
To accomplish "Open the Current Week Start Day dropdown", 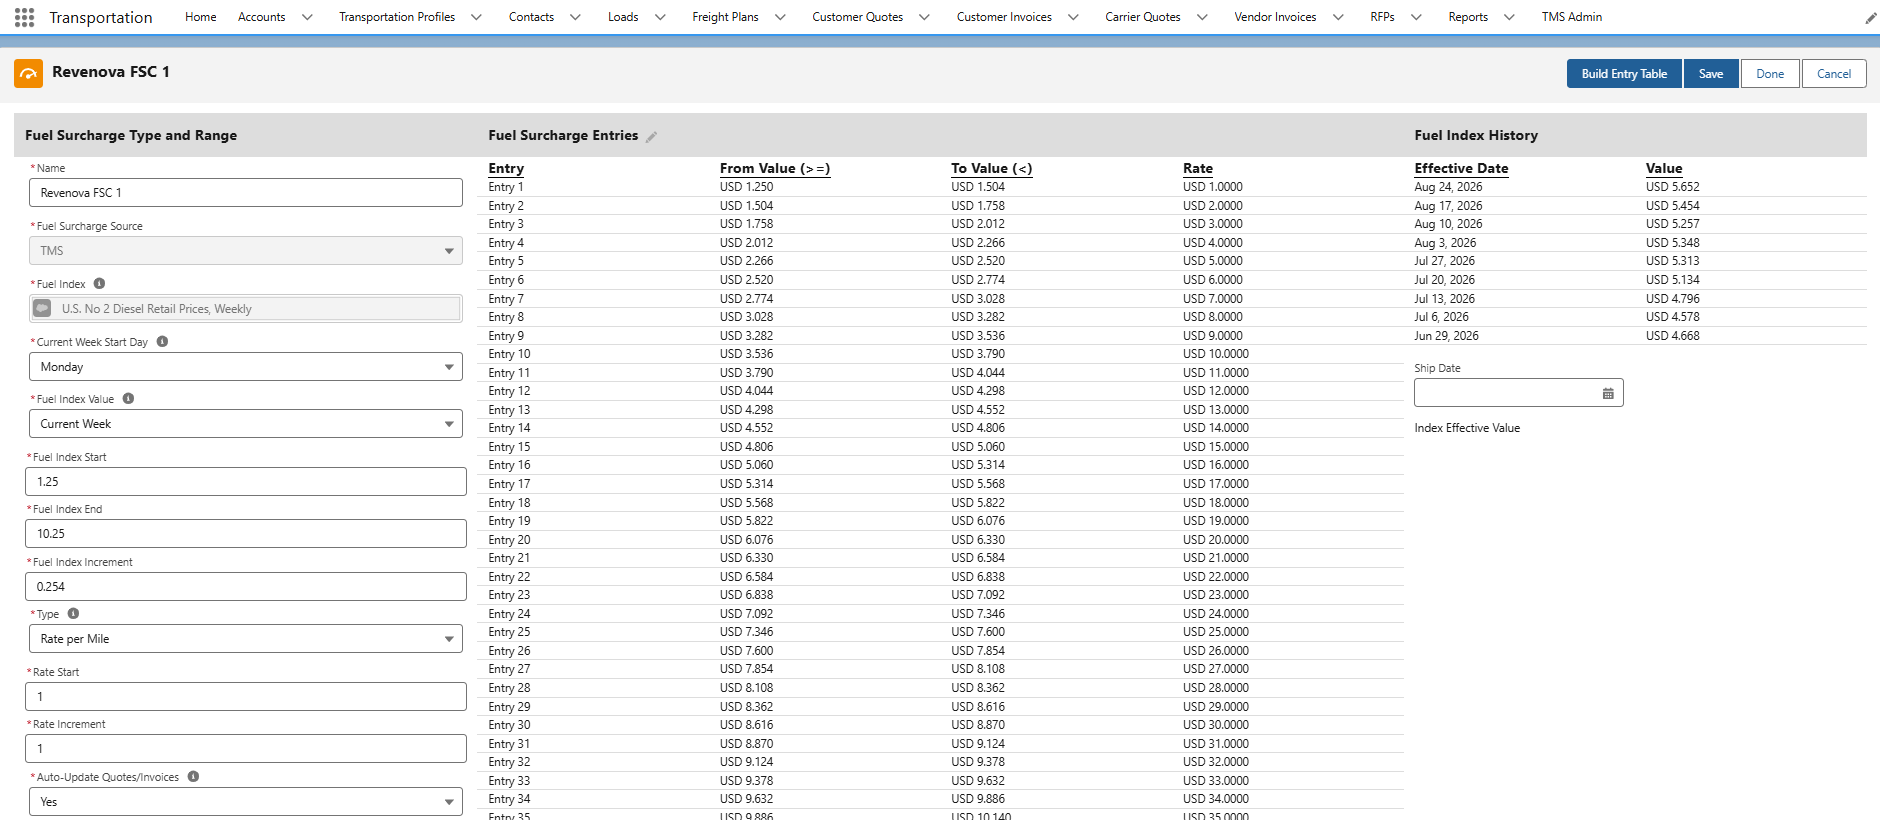I will click(246, 367).
